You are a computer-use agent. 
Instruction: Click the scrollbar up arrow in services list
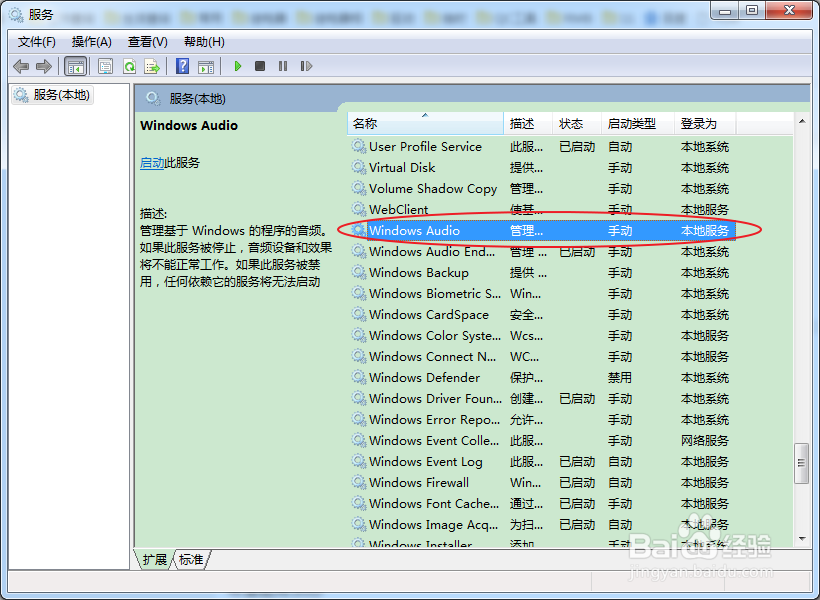[x=802, y=121]
